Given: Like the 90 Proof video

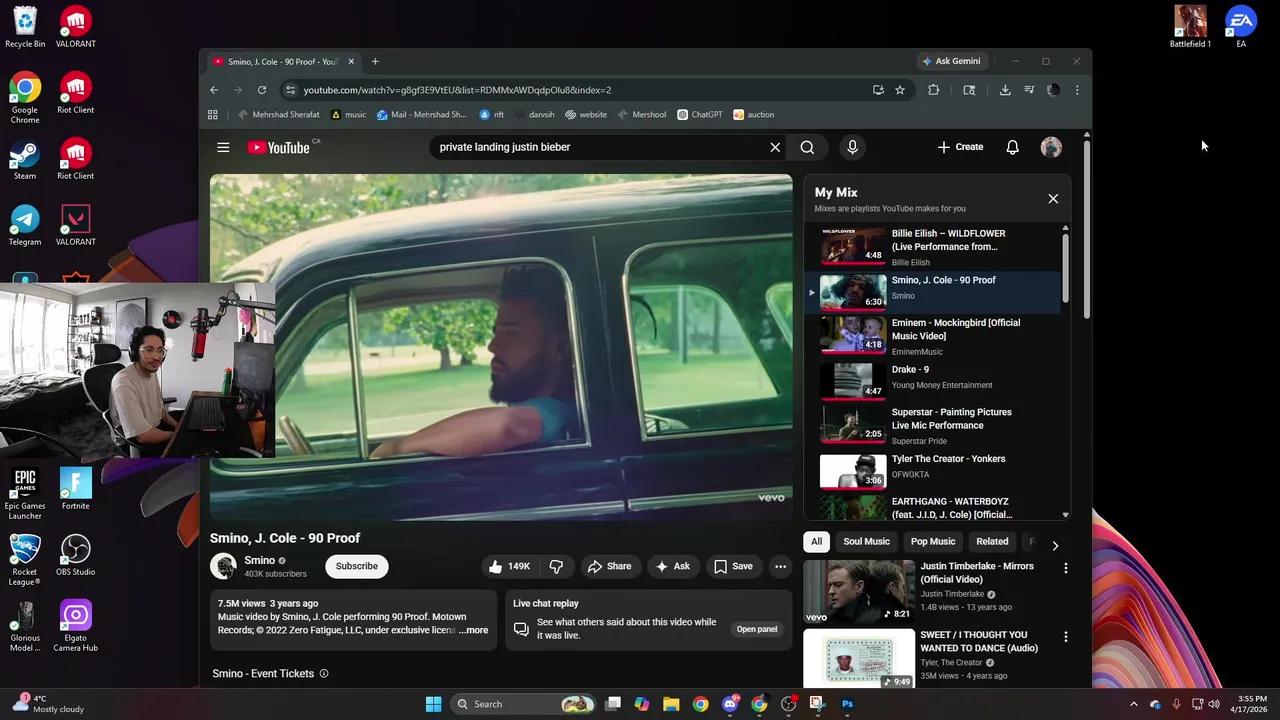Looking at the screenshot, I should click(x=510, y=566).
